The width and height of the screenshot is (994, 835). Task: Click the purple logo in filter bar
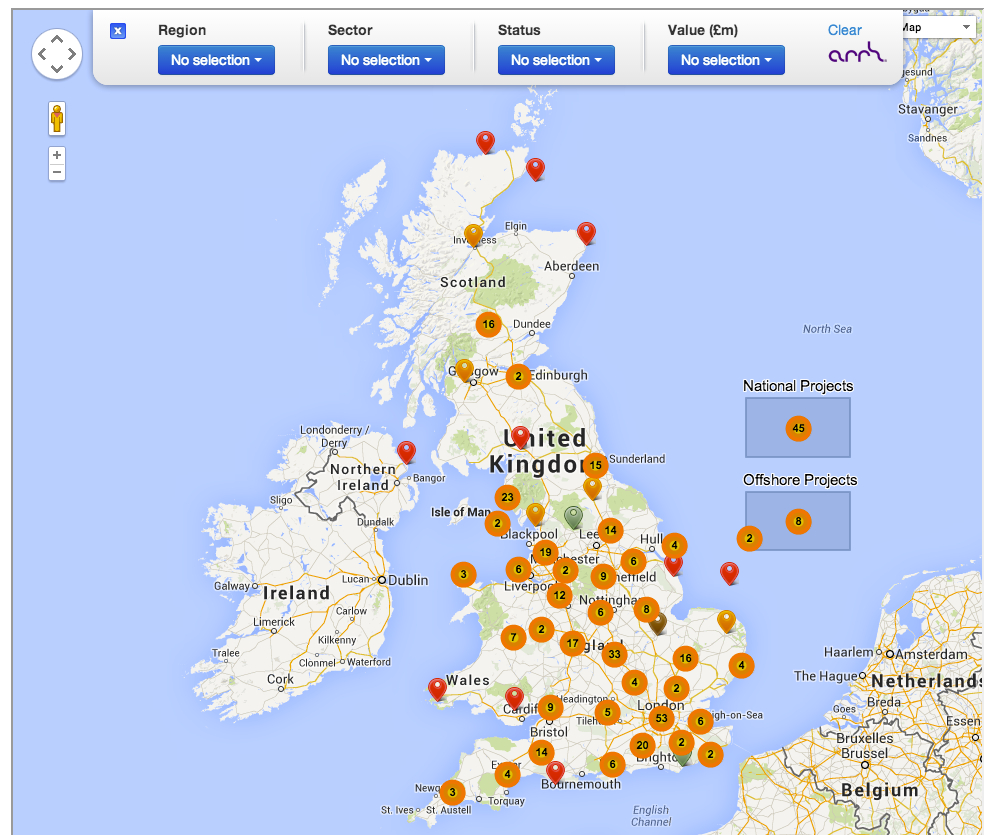tap(857, 53)
